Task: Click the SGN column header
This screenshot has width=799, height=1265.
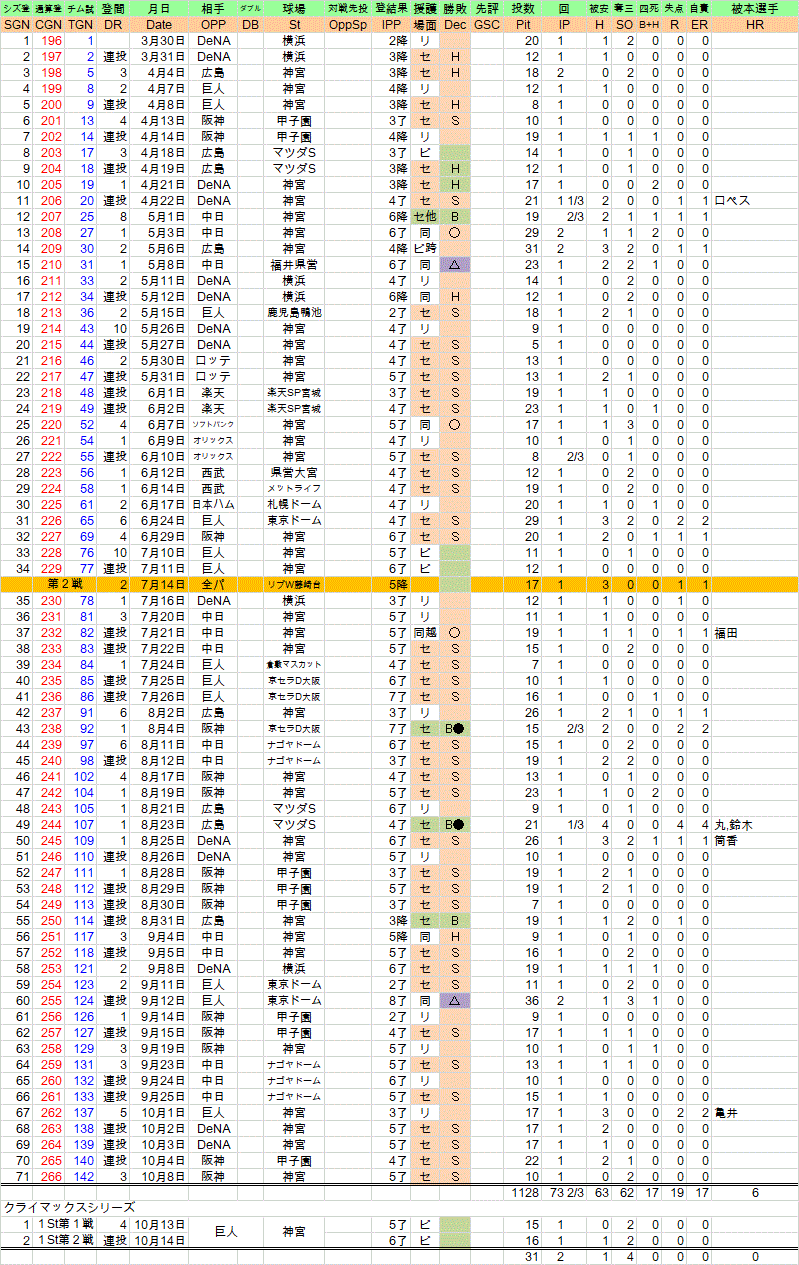Action: [16, 24]
